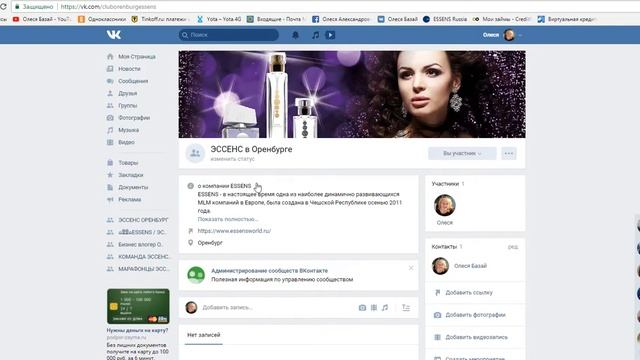The width and height of the screenshot is (640, 360).
Task: Click Добавить фотографии
Action: pyautogui.click(x=476, y=315)
